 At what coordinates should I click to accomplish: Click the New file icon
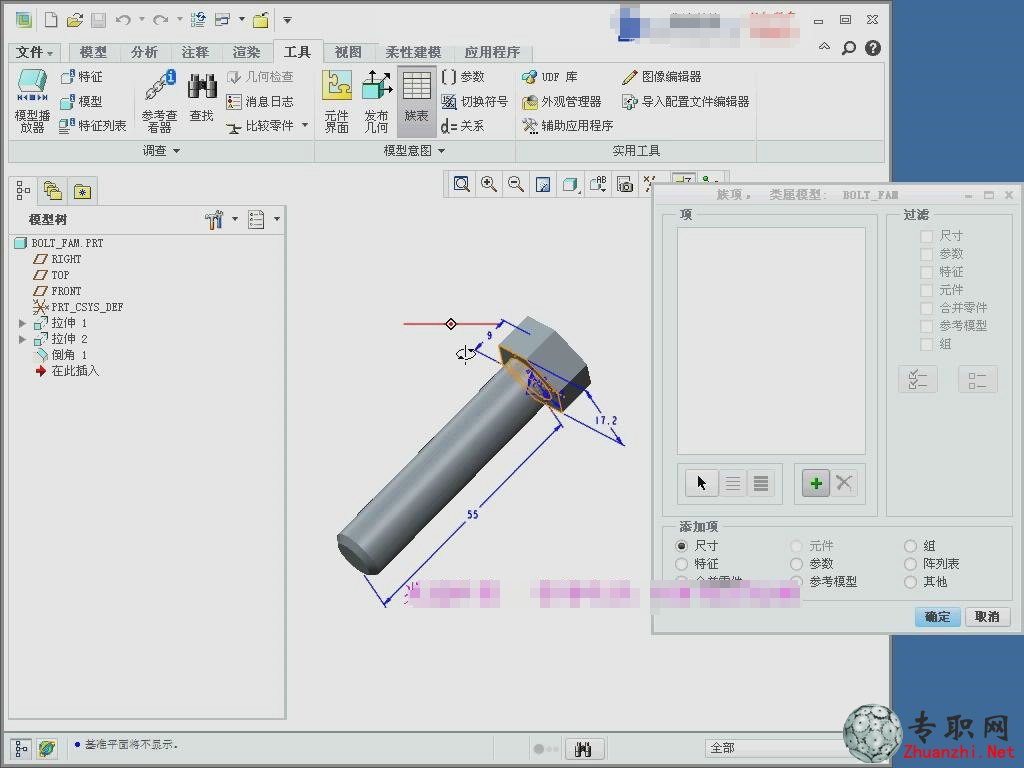pos(51,20)
